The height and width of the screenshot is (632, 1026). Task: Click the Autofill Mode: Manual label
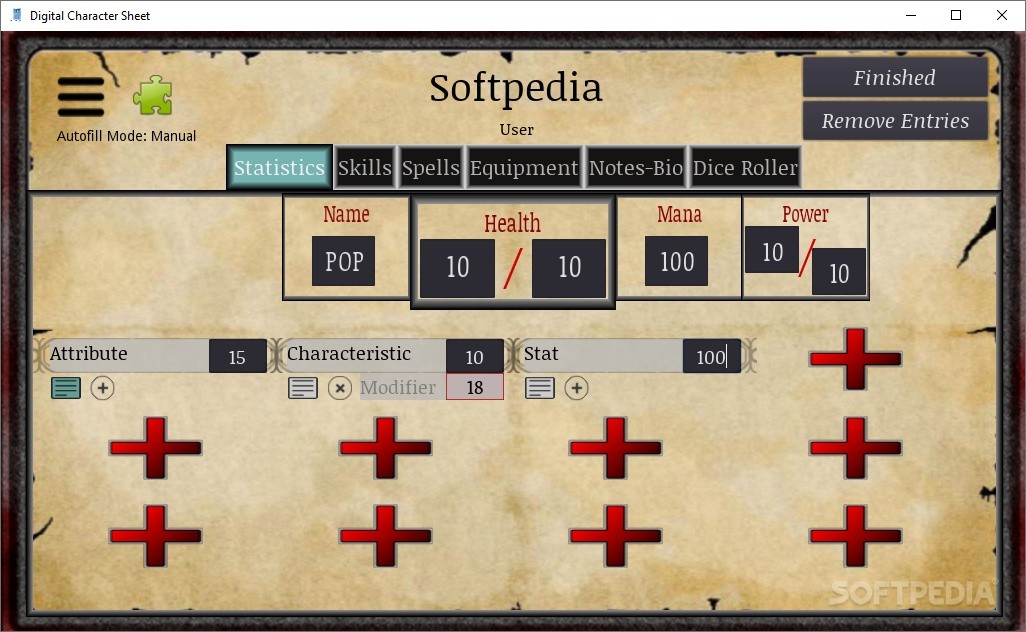(126, 136)
